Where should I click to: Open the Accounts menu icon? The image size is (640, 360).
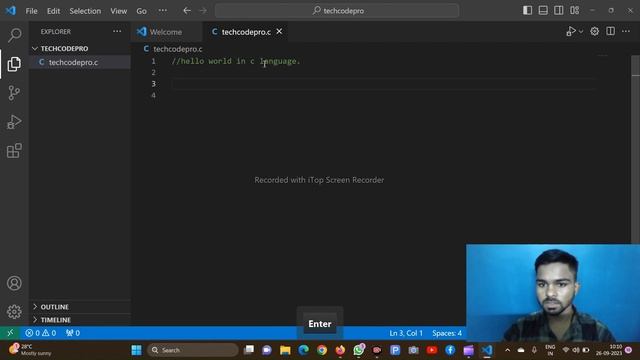(14, 283)
